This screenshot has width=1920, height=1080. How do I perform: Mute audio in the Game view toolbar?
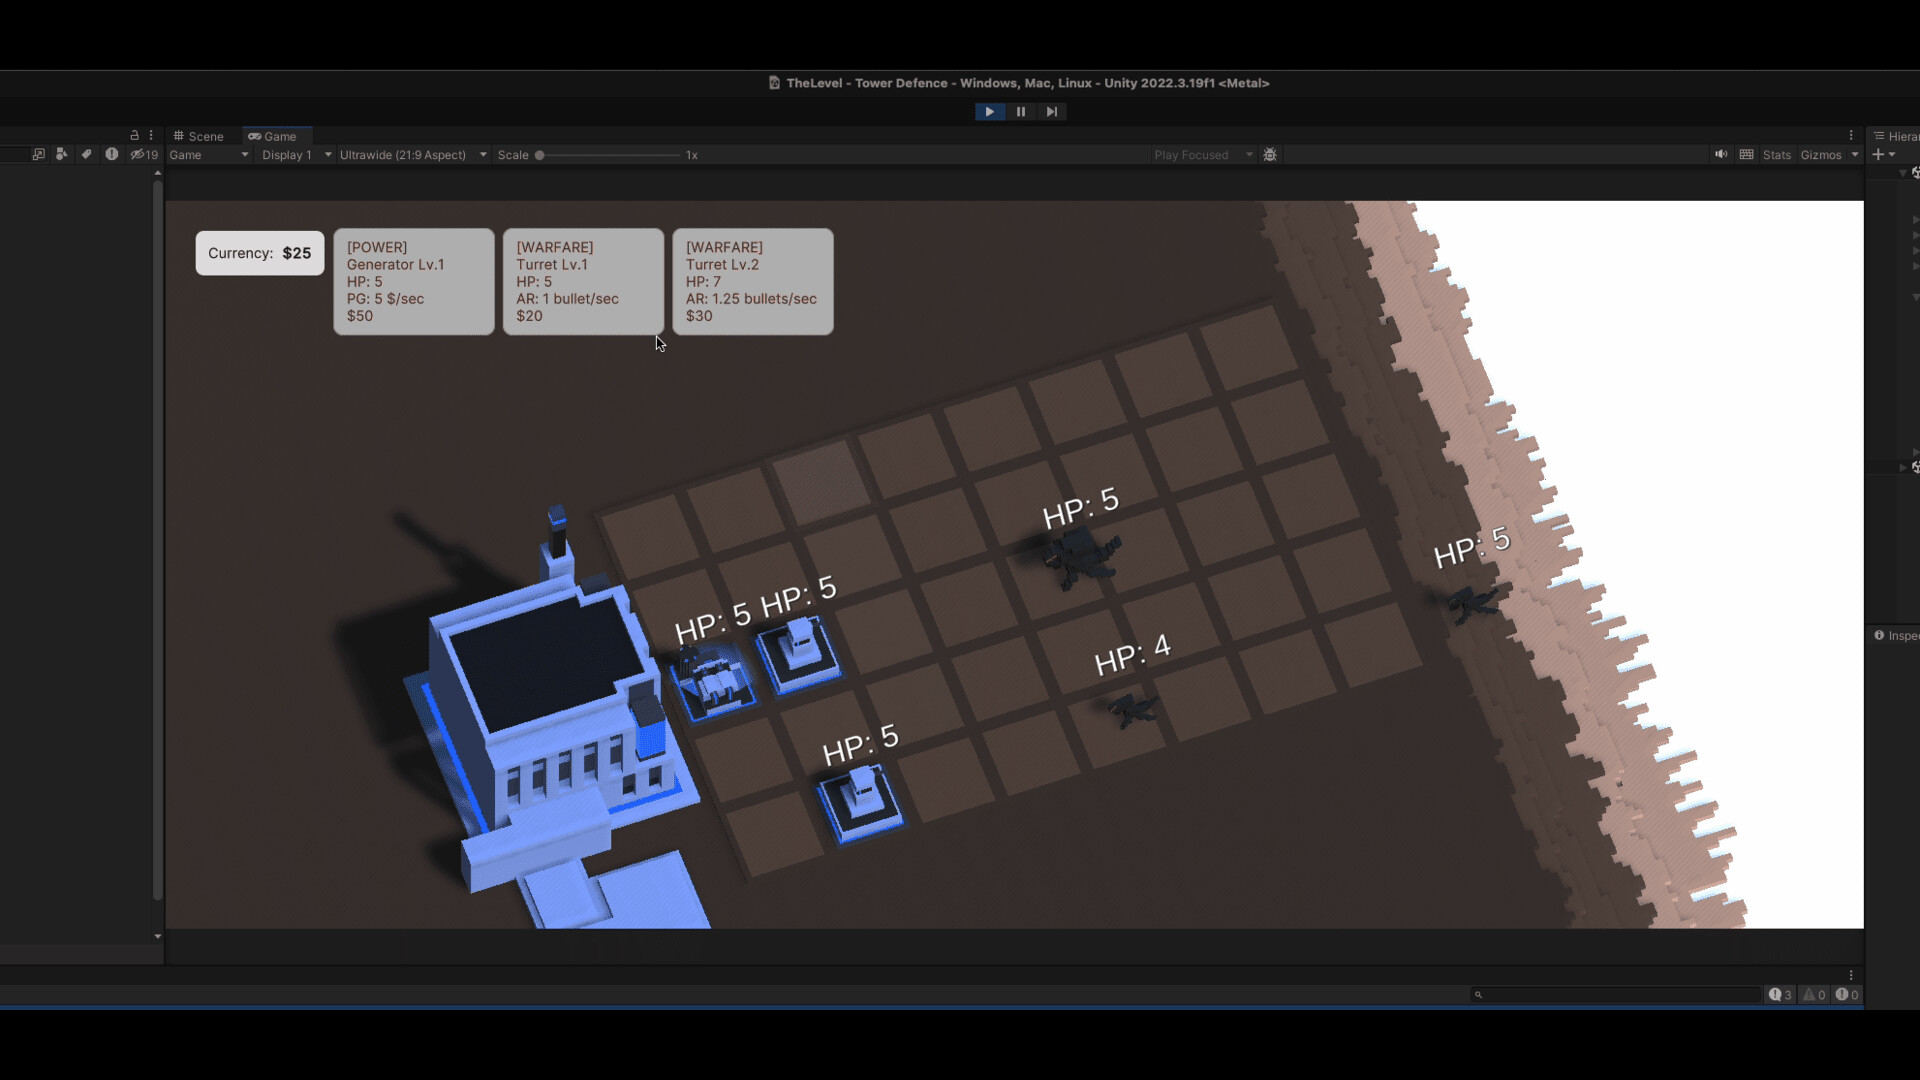[x=1721, y=154]
